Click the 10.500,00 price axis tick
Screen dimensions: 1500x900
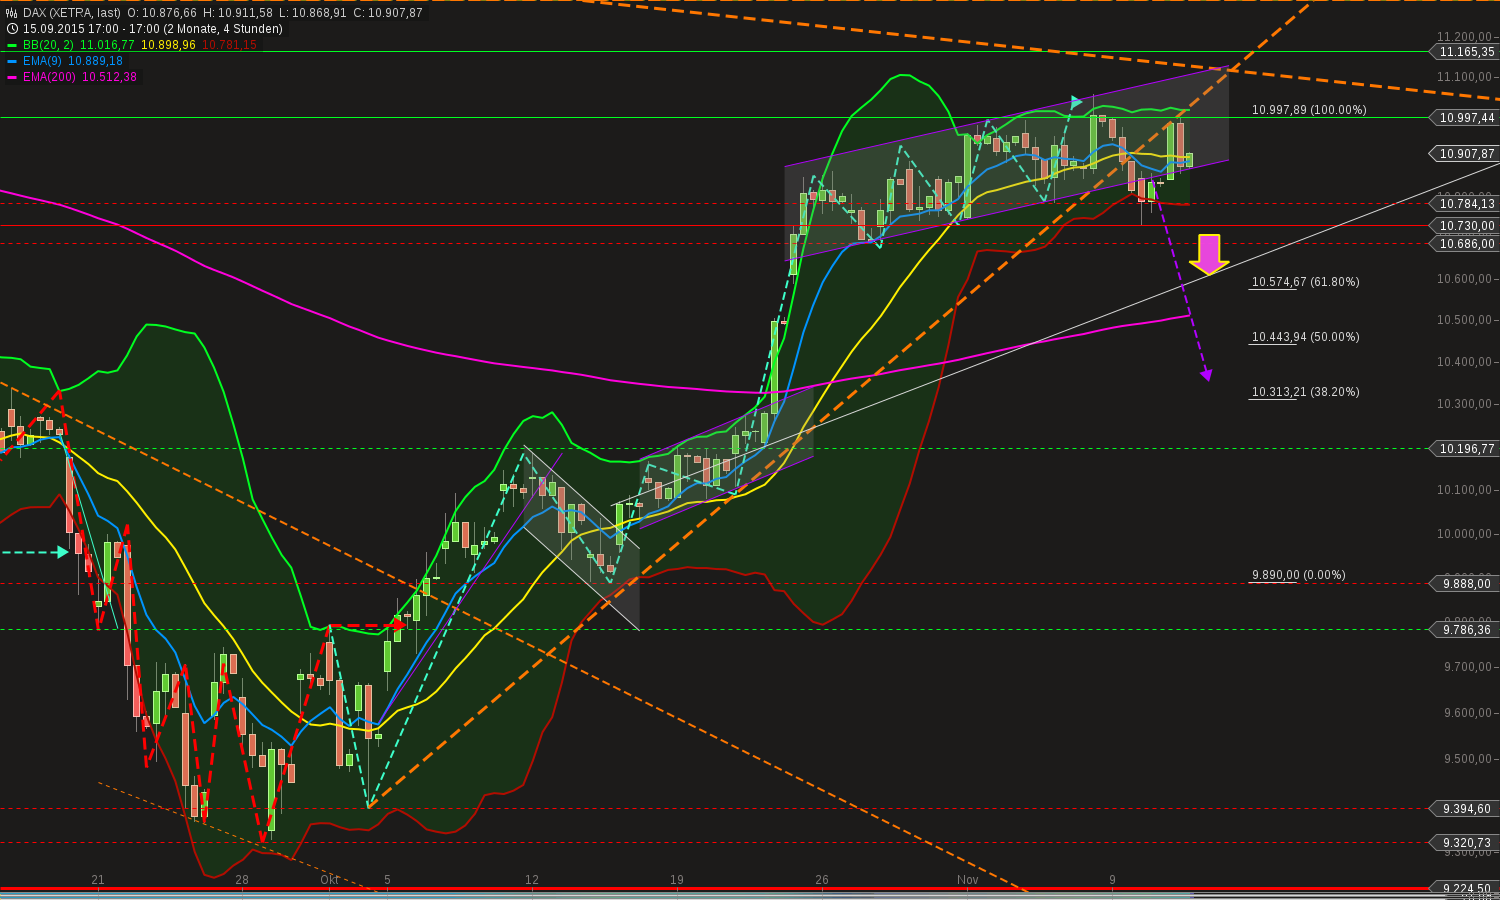coord(1464,320)
